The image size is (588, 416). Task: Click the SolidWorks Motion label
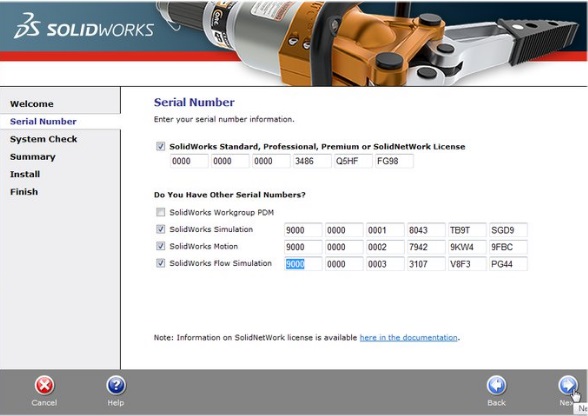tap(204, 246)
